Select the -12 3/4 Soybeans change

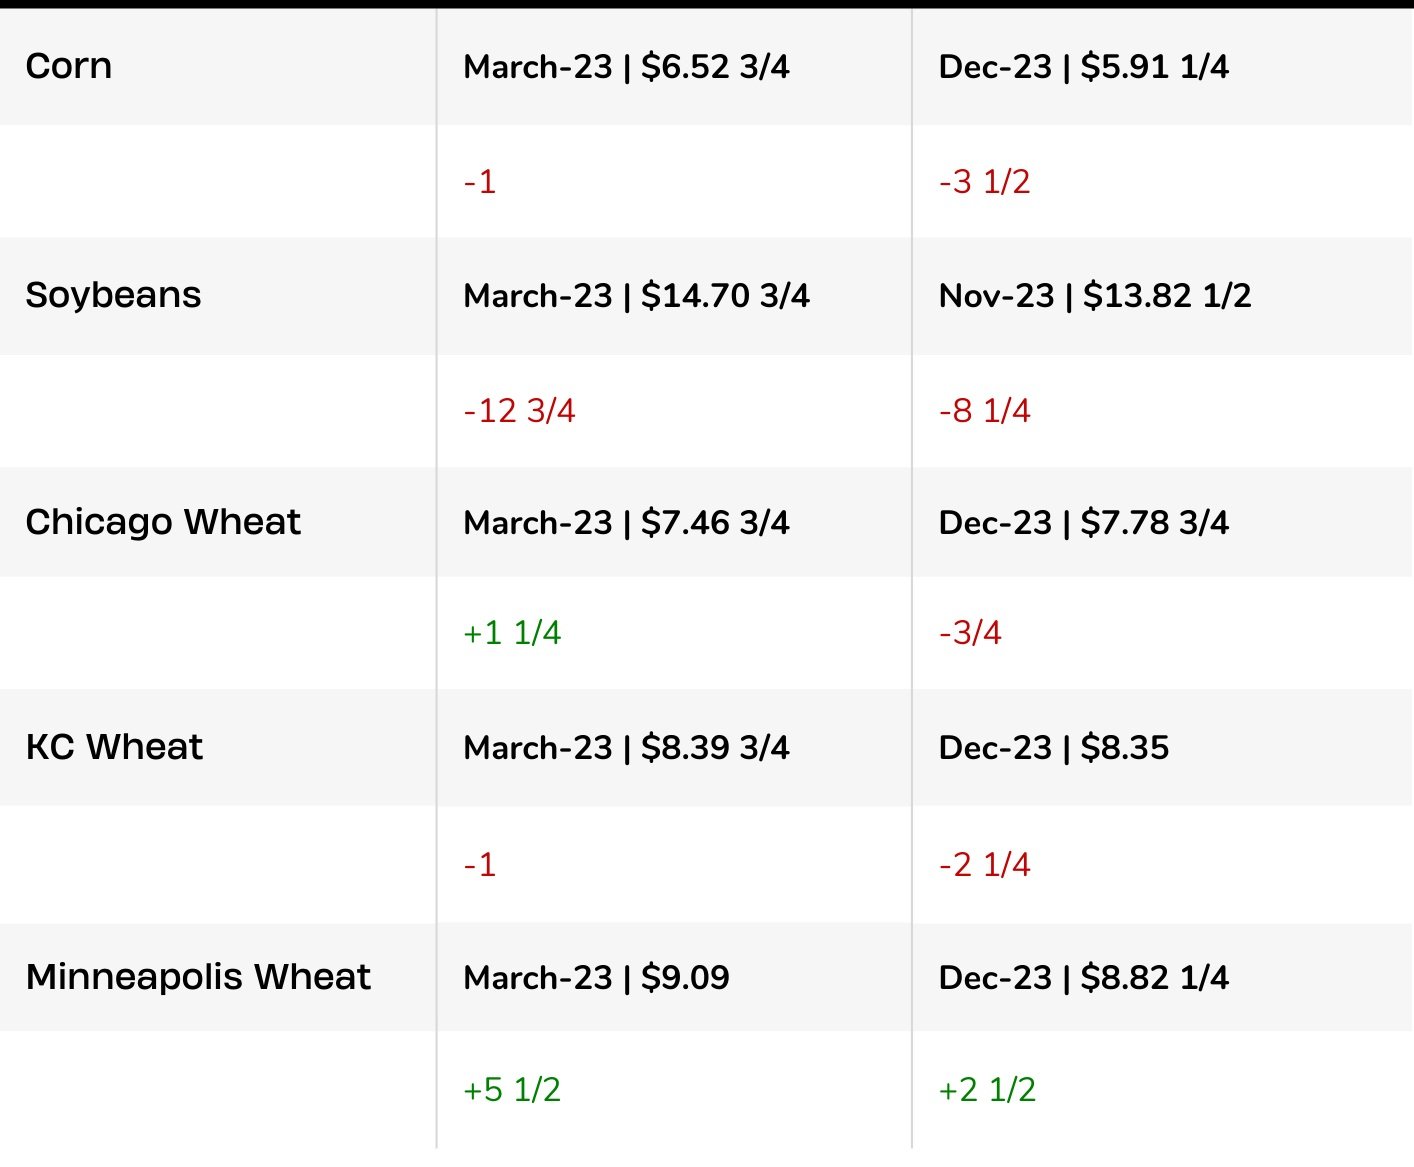pyautogui.click(x=520, y=411)
